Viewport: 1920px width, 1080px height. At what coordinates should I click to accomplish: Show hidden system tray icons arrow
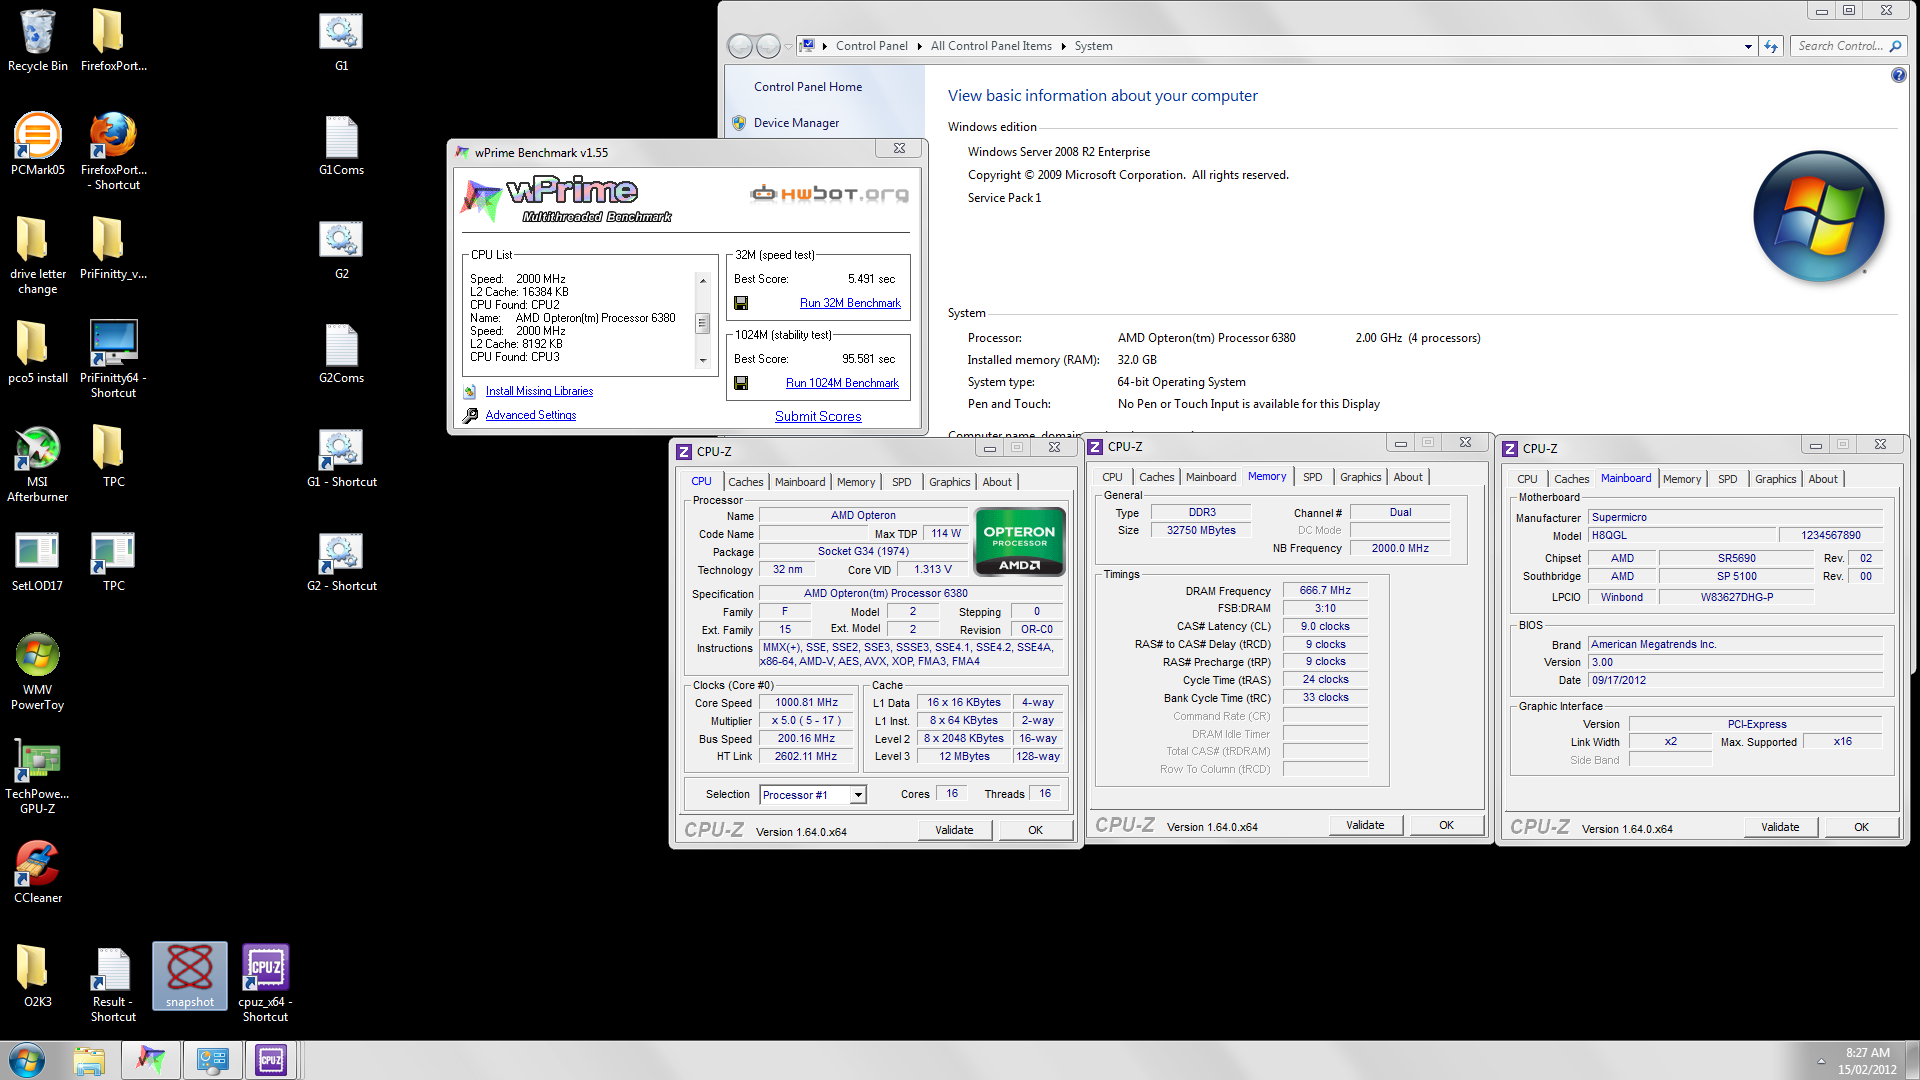(x=1821, y=1060)
